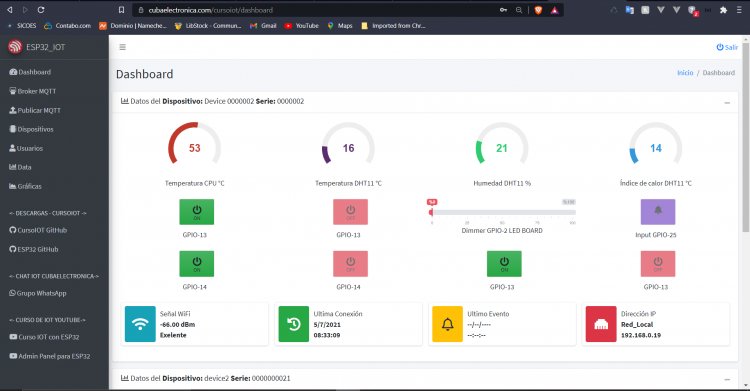This screenshot has height=391, width=750.
Task: Toggle green GPIO-13 ON button under Temperatura CPU
Action: [197, 212]
